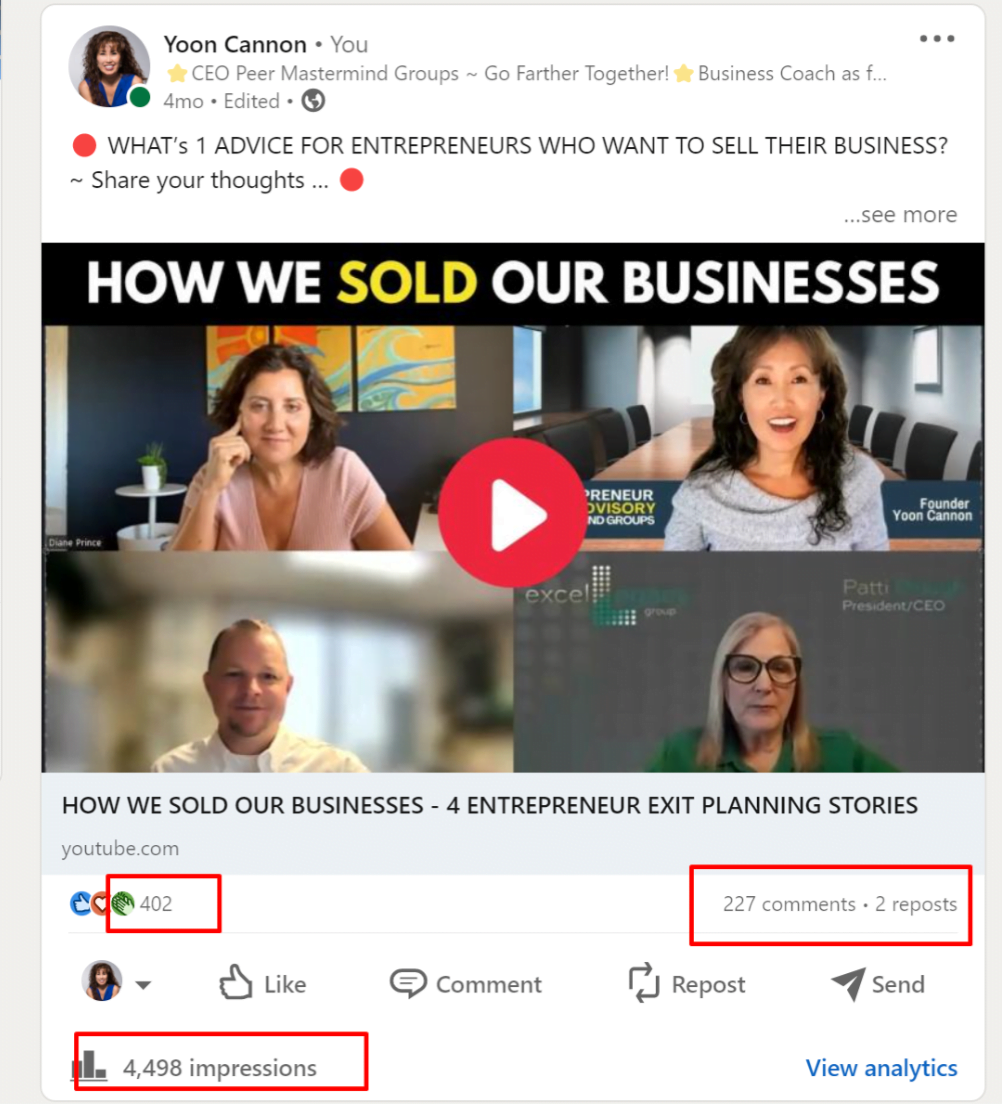Viewport: 1002px width, 1104px height.
Task: Play the video with red play button
Action: [512, 513]
